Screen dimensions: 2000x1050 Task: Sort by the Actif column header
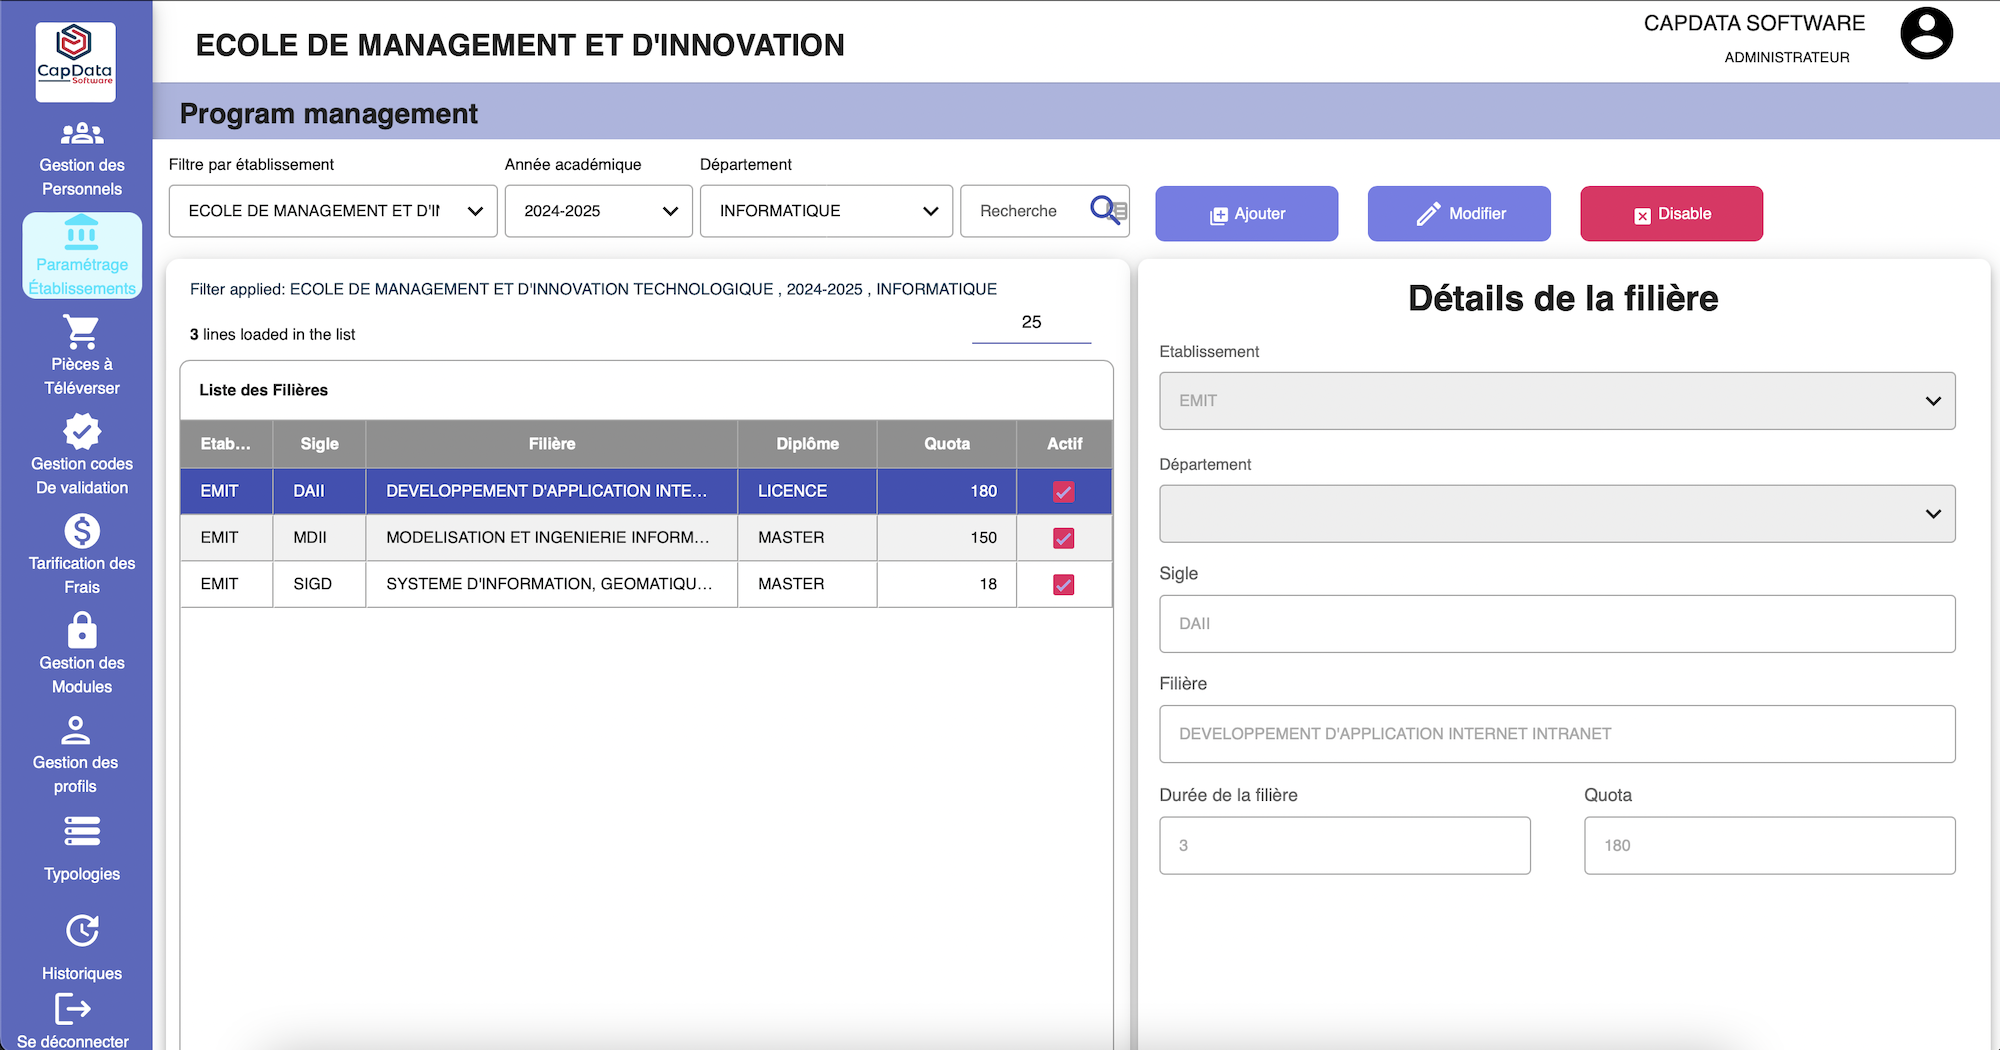point(1065,444)
